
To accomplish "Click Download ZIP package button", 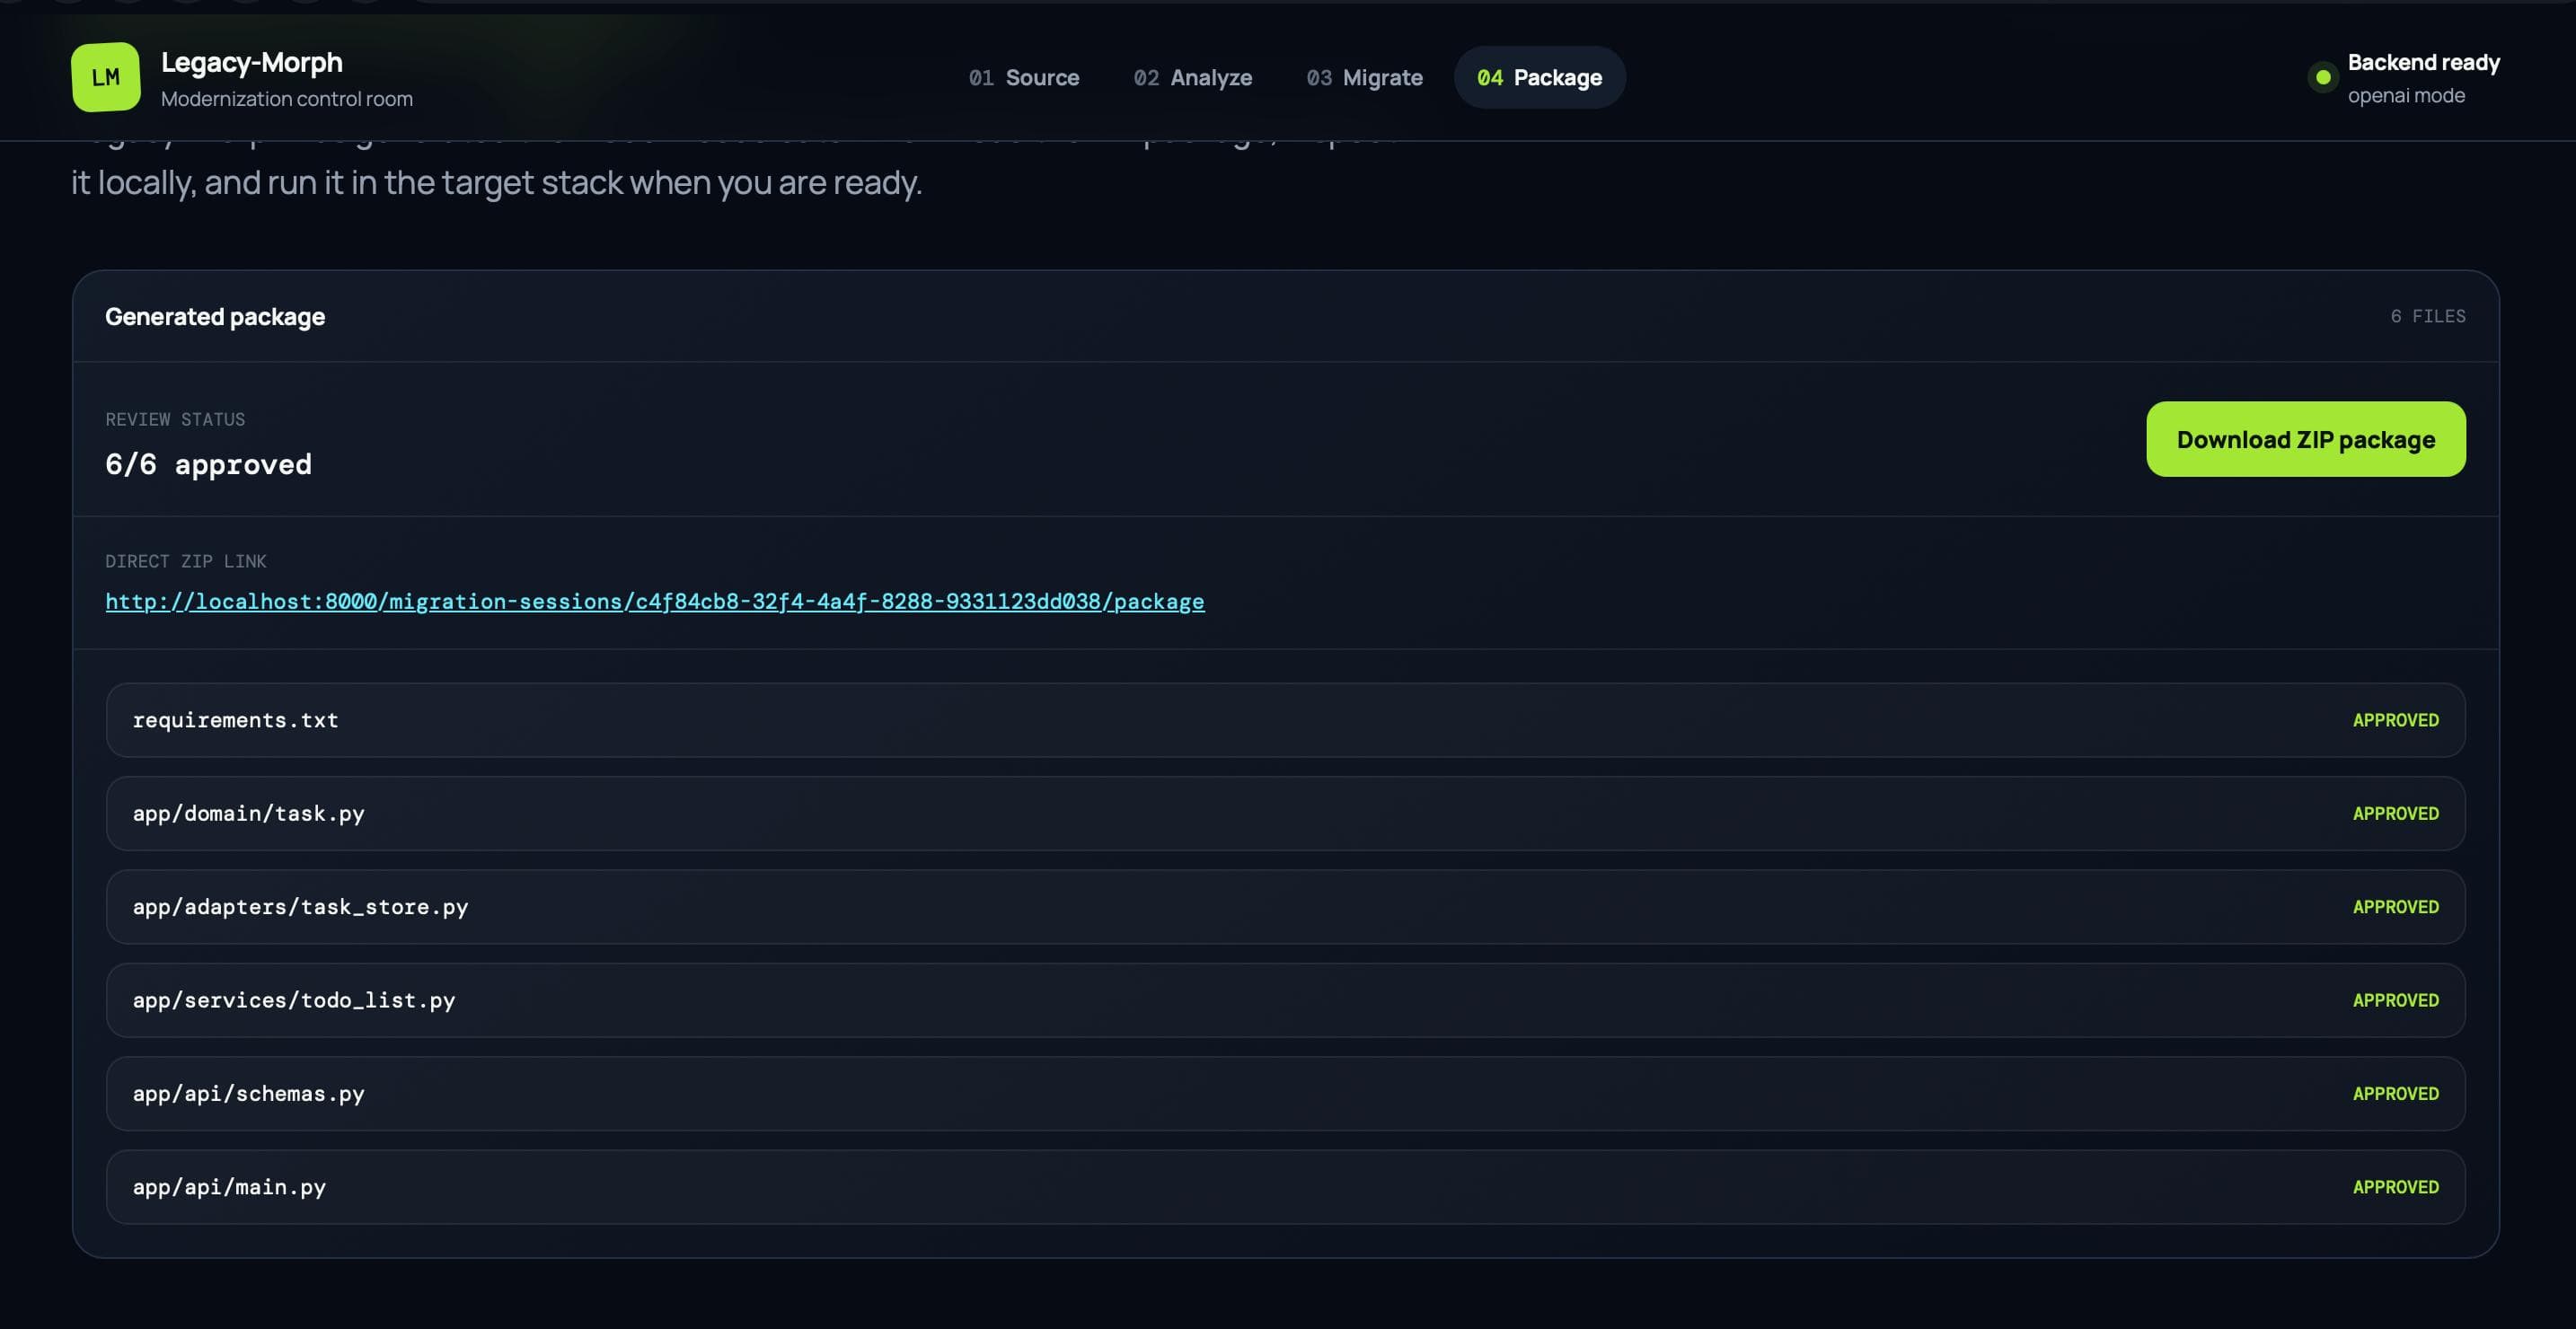I will 2305,439.
